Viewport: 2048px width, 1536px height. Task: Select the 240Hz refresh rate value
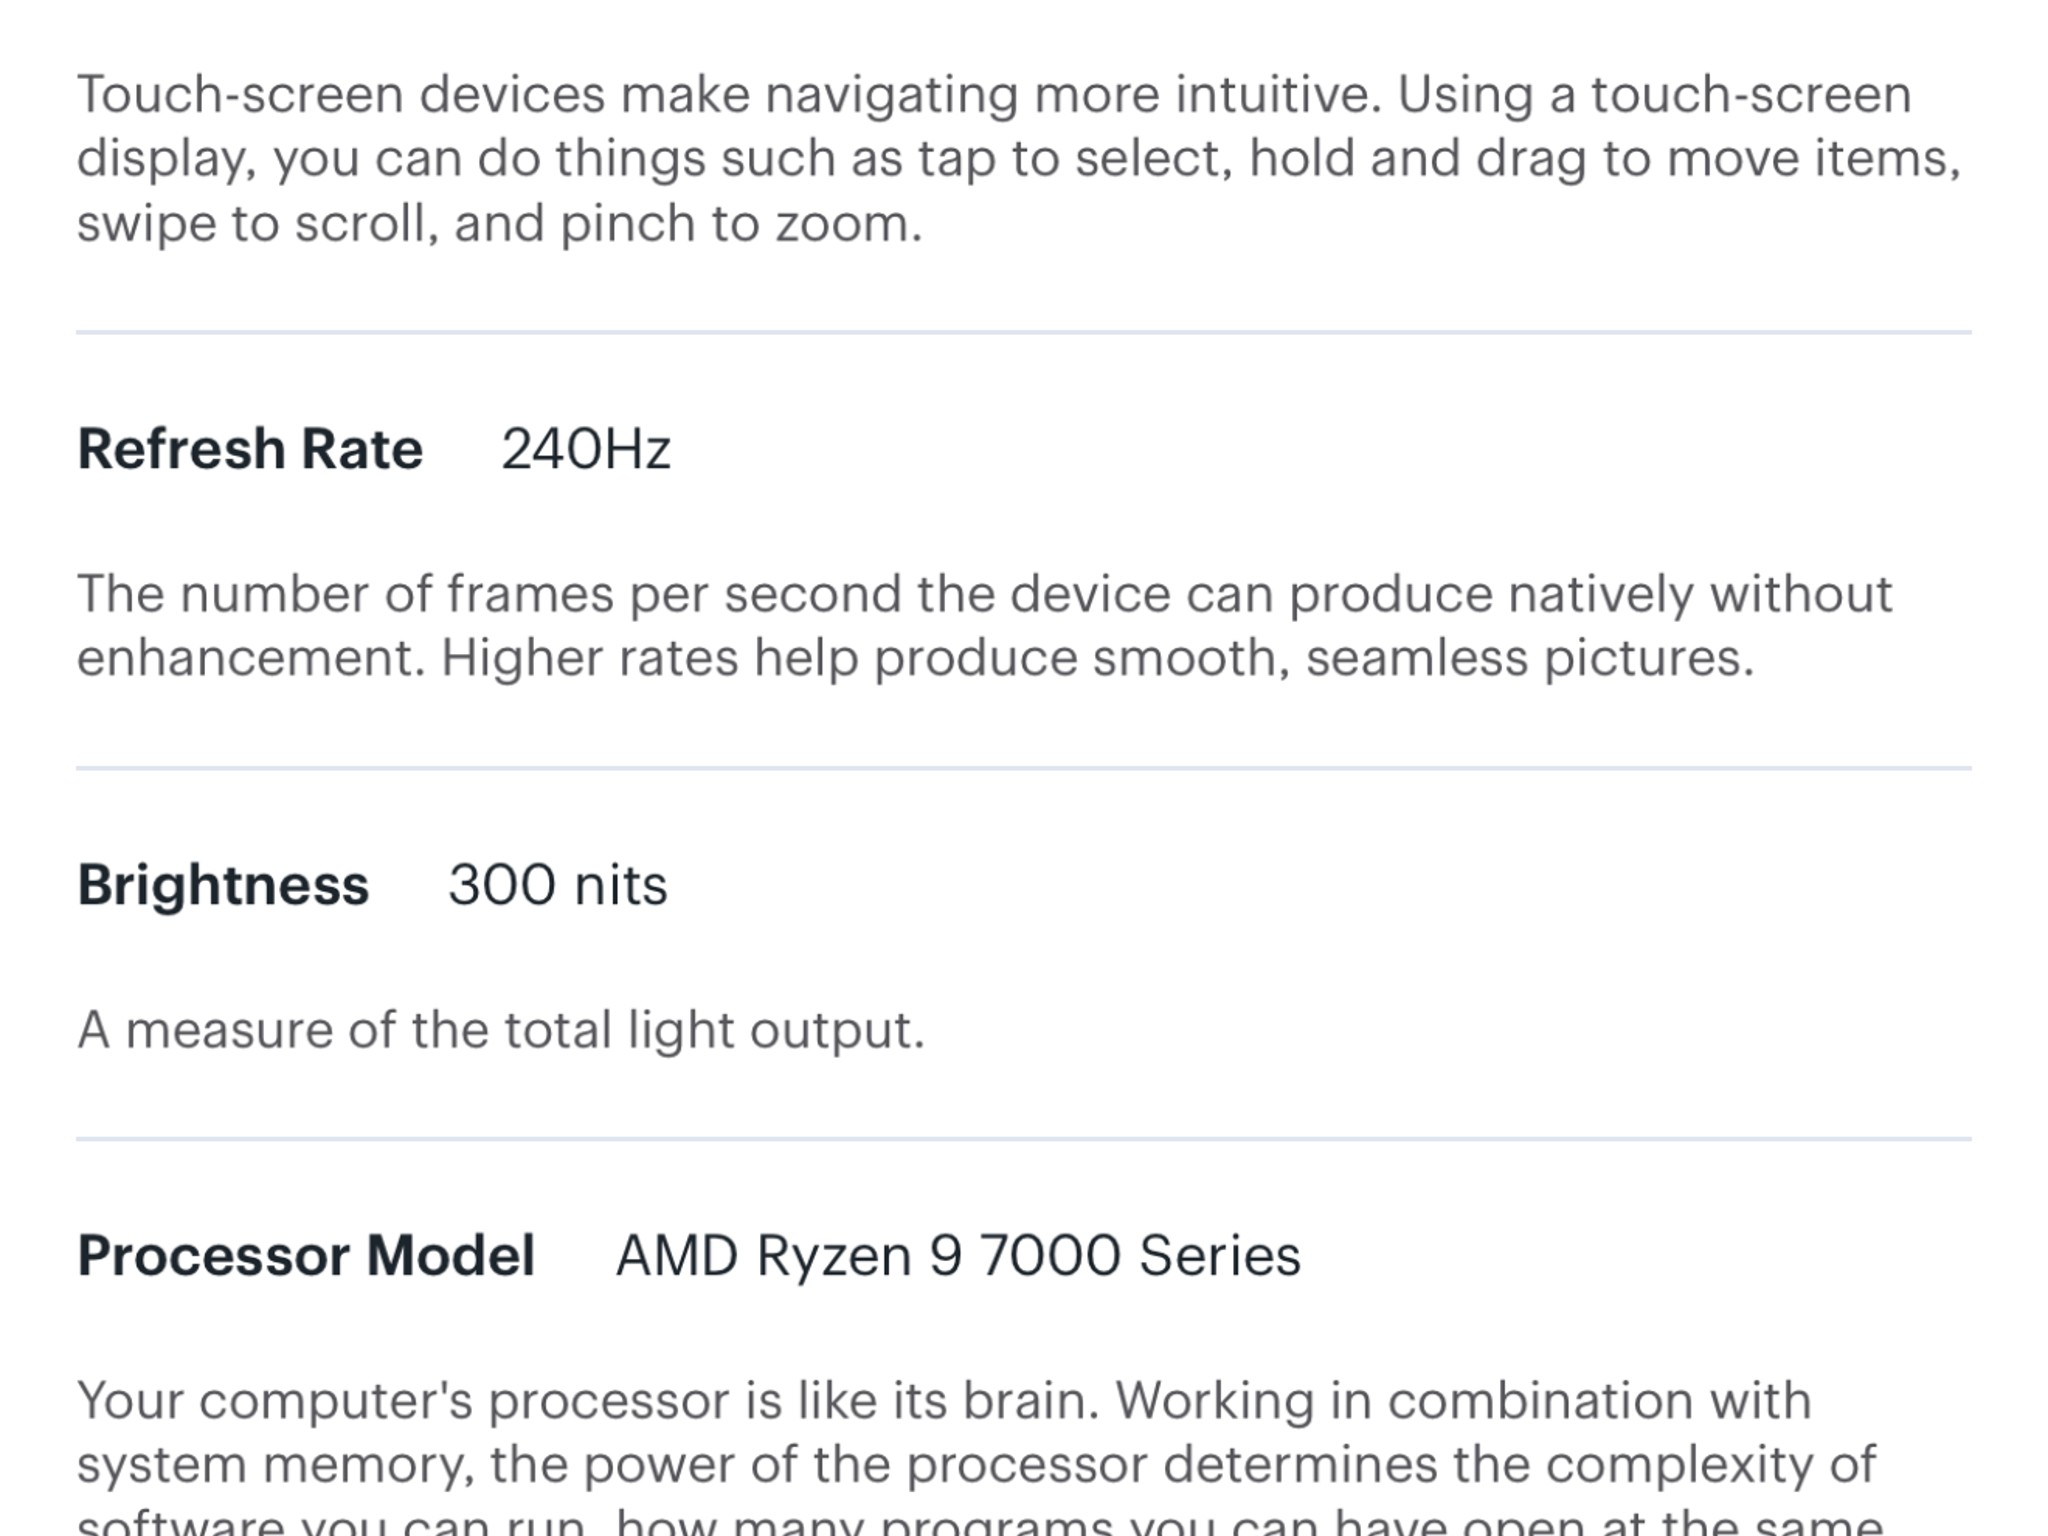(x=586, y=449)
